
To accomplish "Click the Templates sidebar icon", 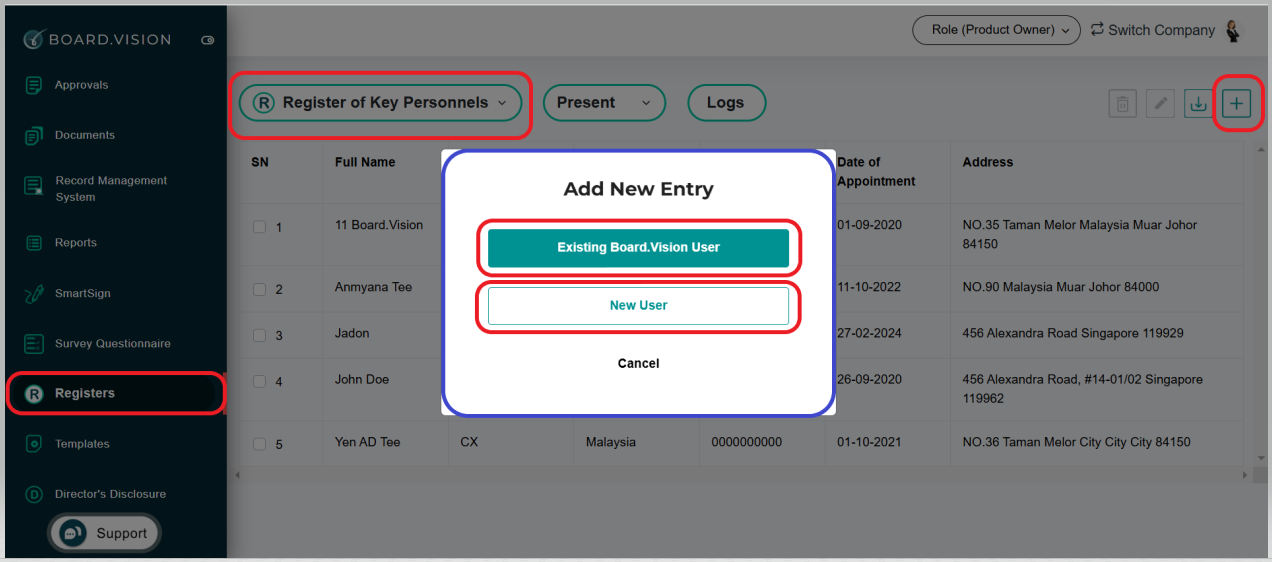I will (34, 443).
